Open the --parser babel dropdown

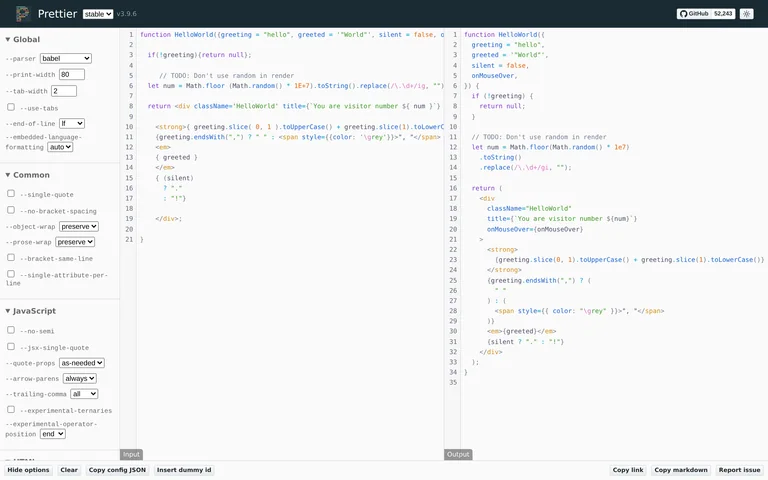point(66,58)
